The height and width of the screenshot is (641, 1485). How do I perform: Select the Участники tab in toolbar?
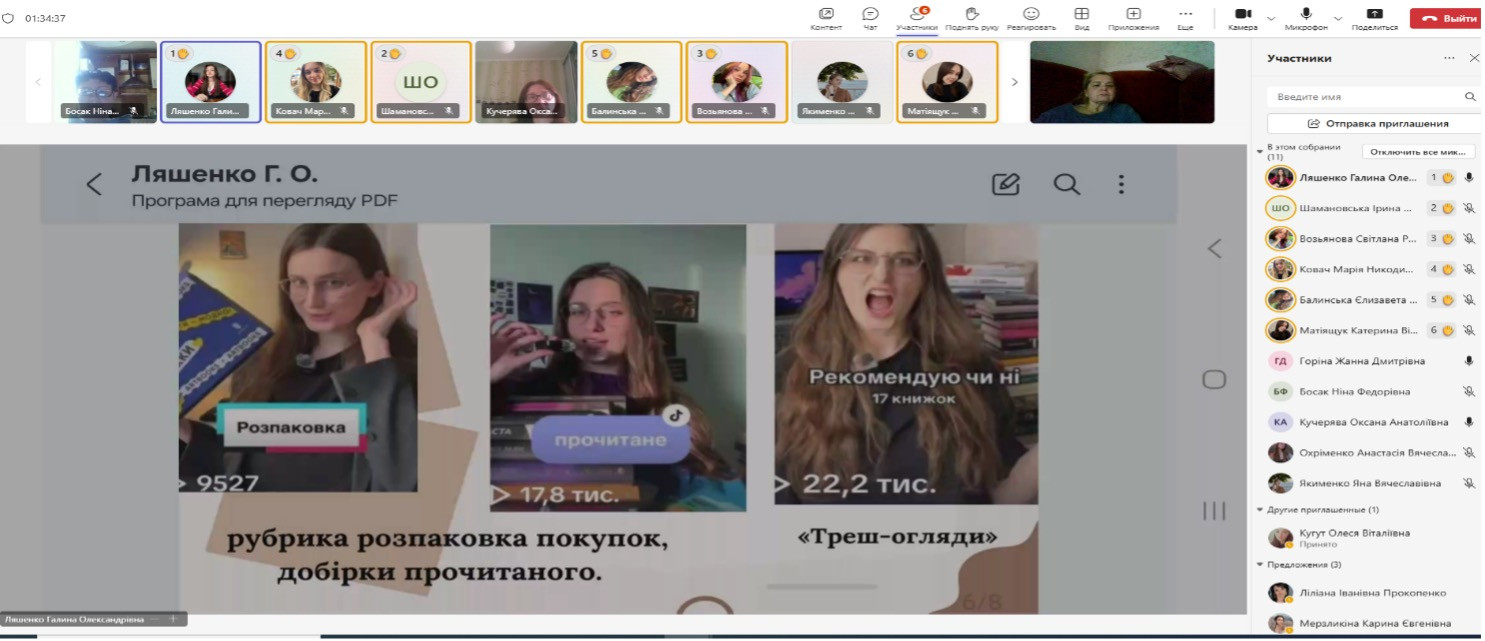(x=916, y=14)
